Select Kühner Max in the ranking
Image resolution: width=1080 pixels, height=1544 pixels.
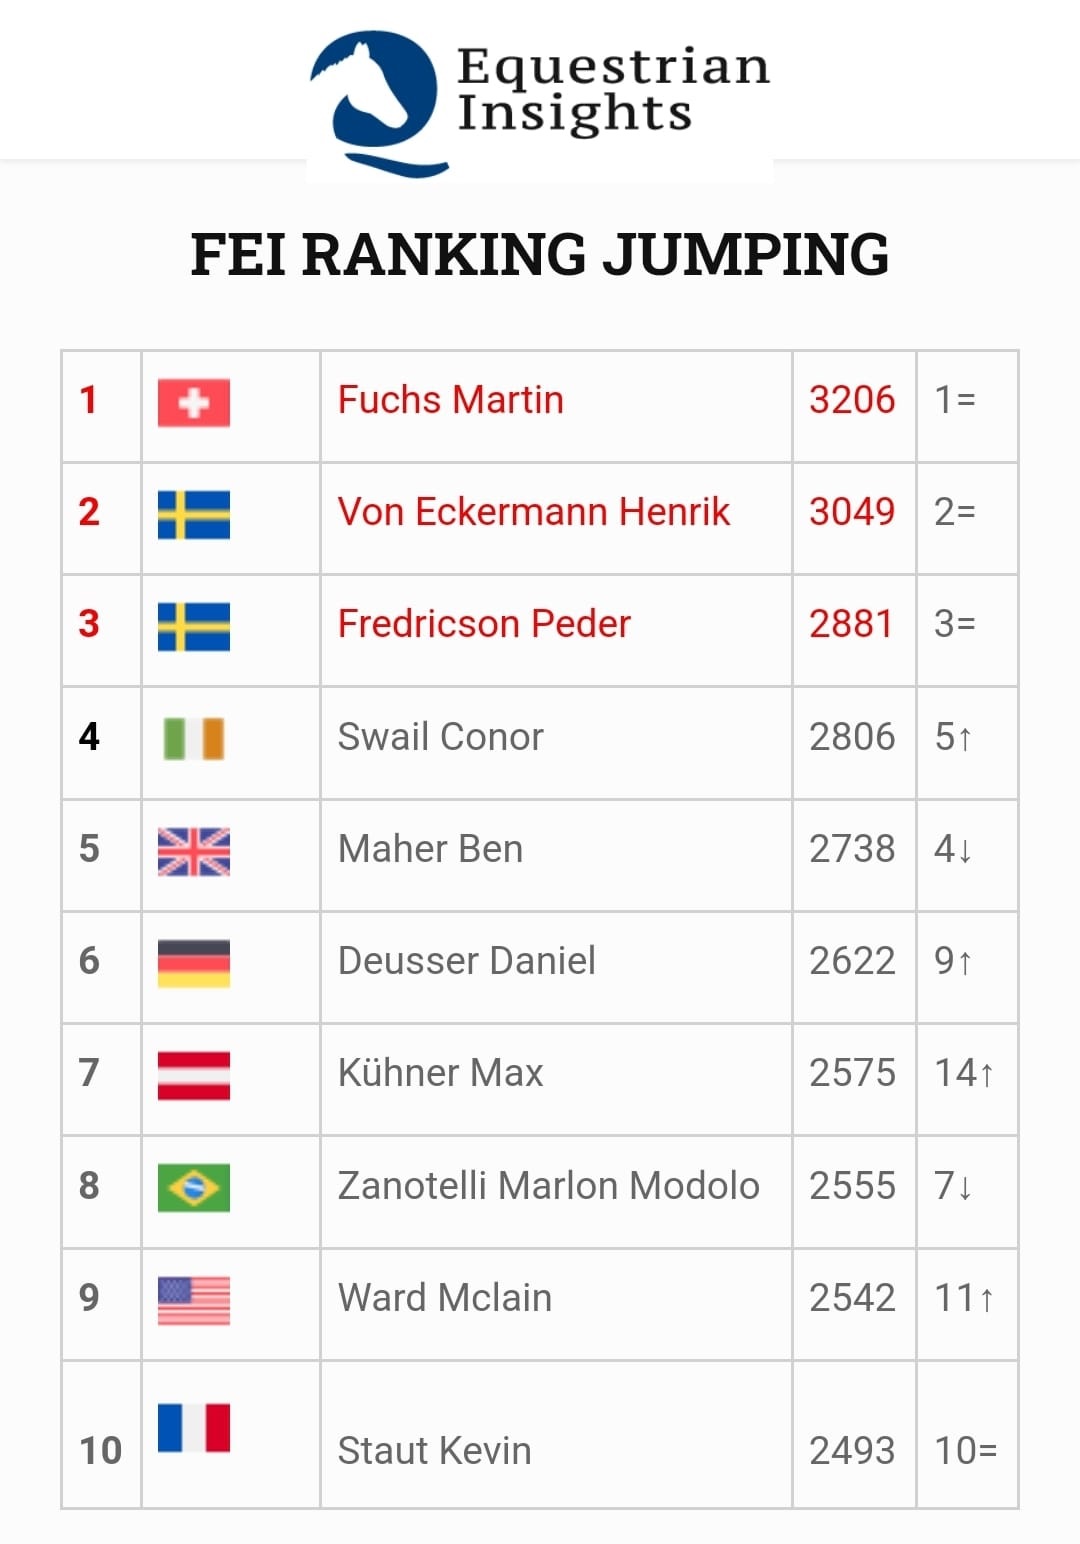[440, 1073]
